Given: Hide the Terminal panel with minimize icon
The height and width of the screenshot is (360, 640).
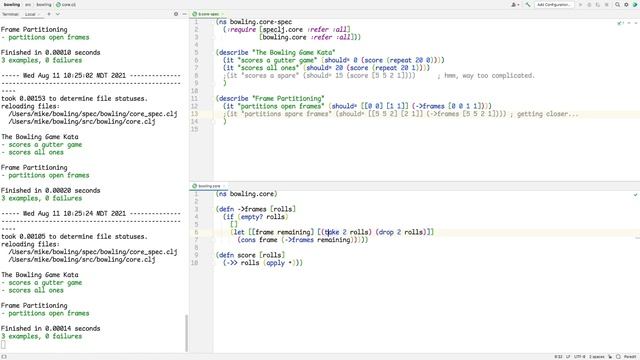Looking at the screenshot, I should point(184,14).
